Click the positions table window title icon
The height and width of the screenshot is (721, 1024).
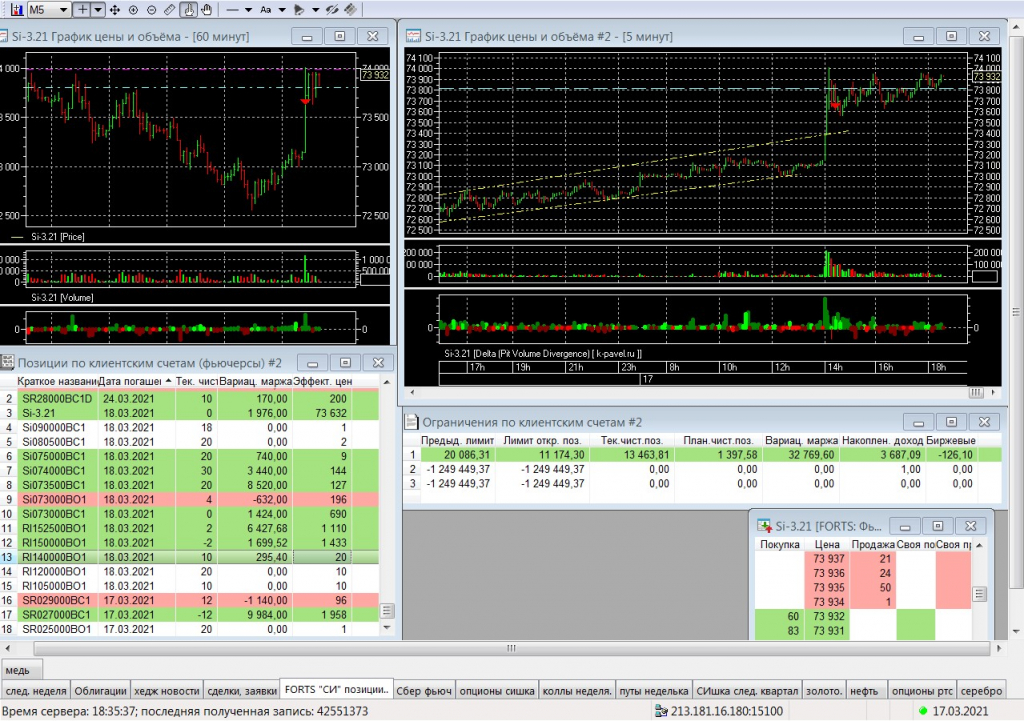pos(7,362)
